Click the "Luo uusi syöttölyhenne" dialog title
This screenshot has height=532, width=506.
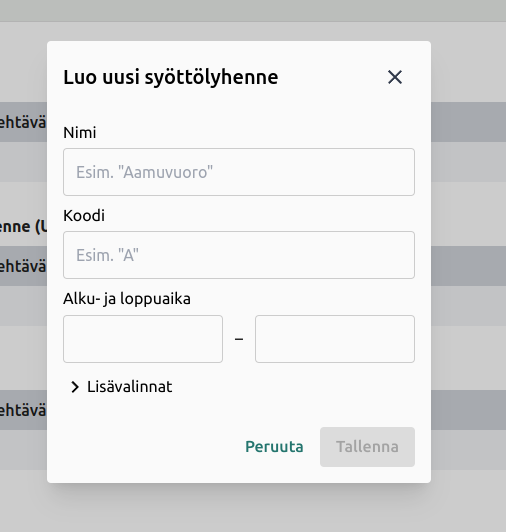coord(171,77)
